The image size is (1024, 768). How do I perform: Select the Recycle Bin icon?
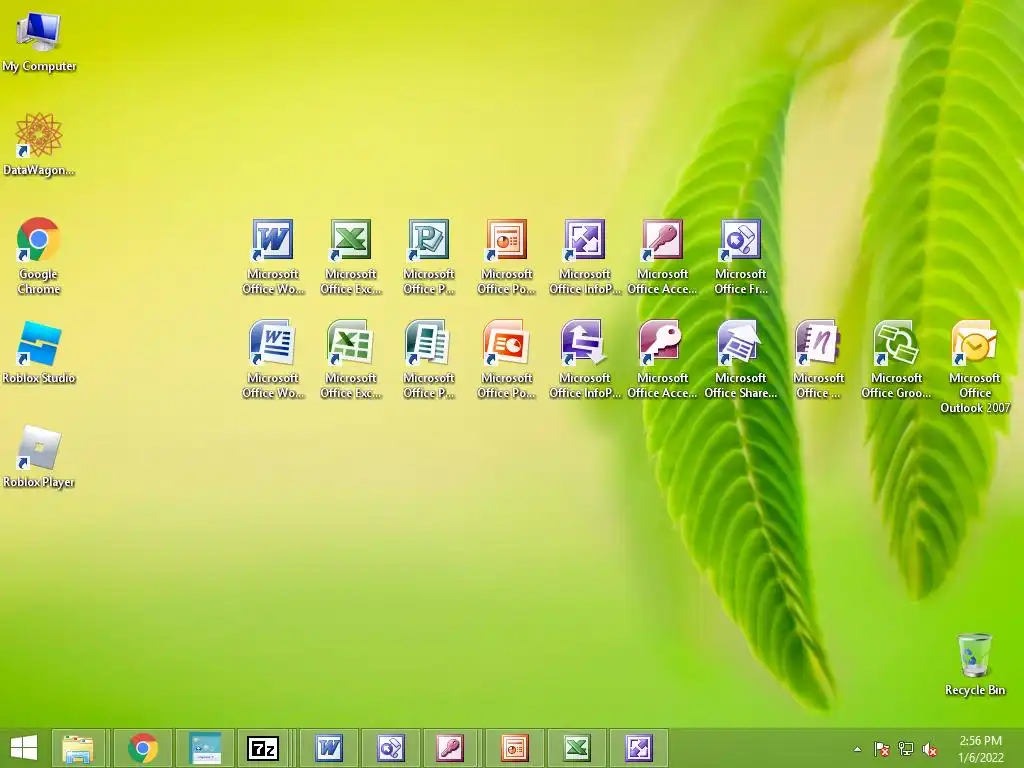[x=975, y=664]
